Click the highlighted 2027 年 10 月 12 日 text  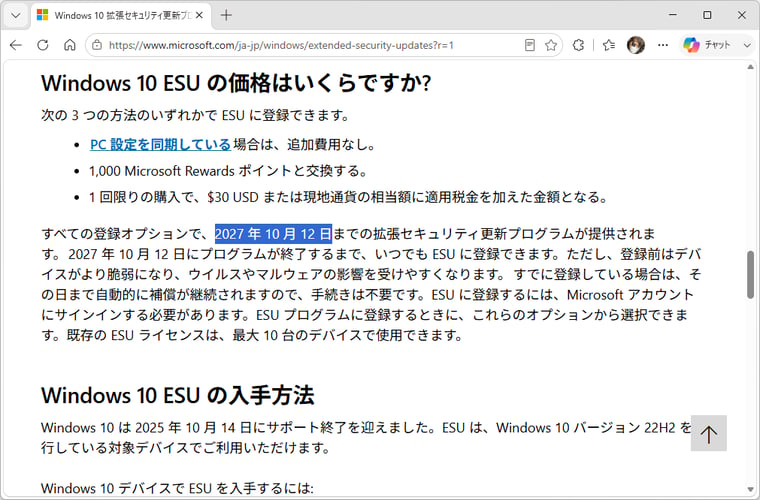273,234
